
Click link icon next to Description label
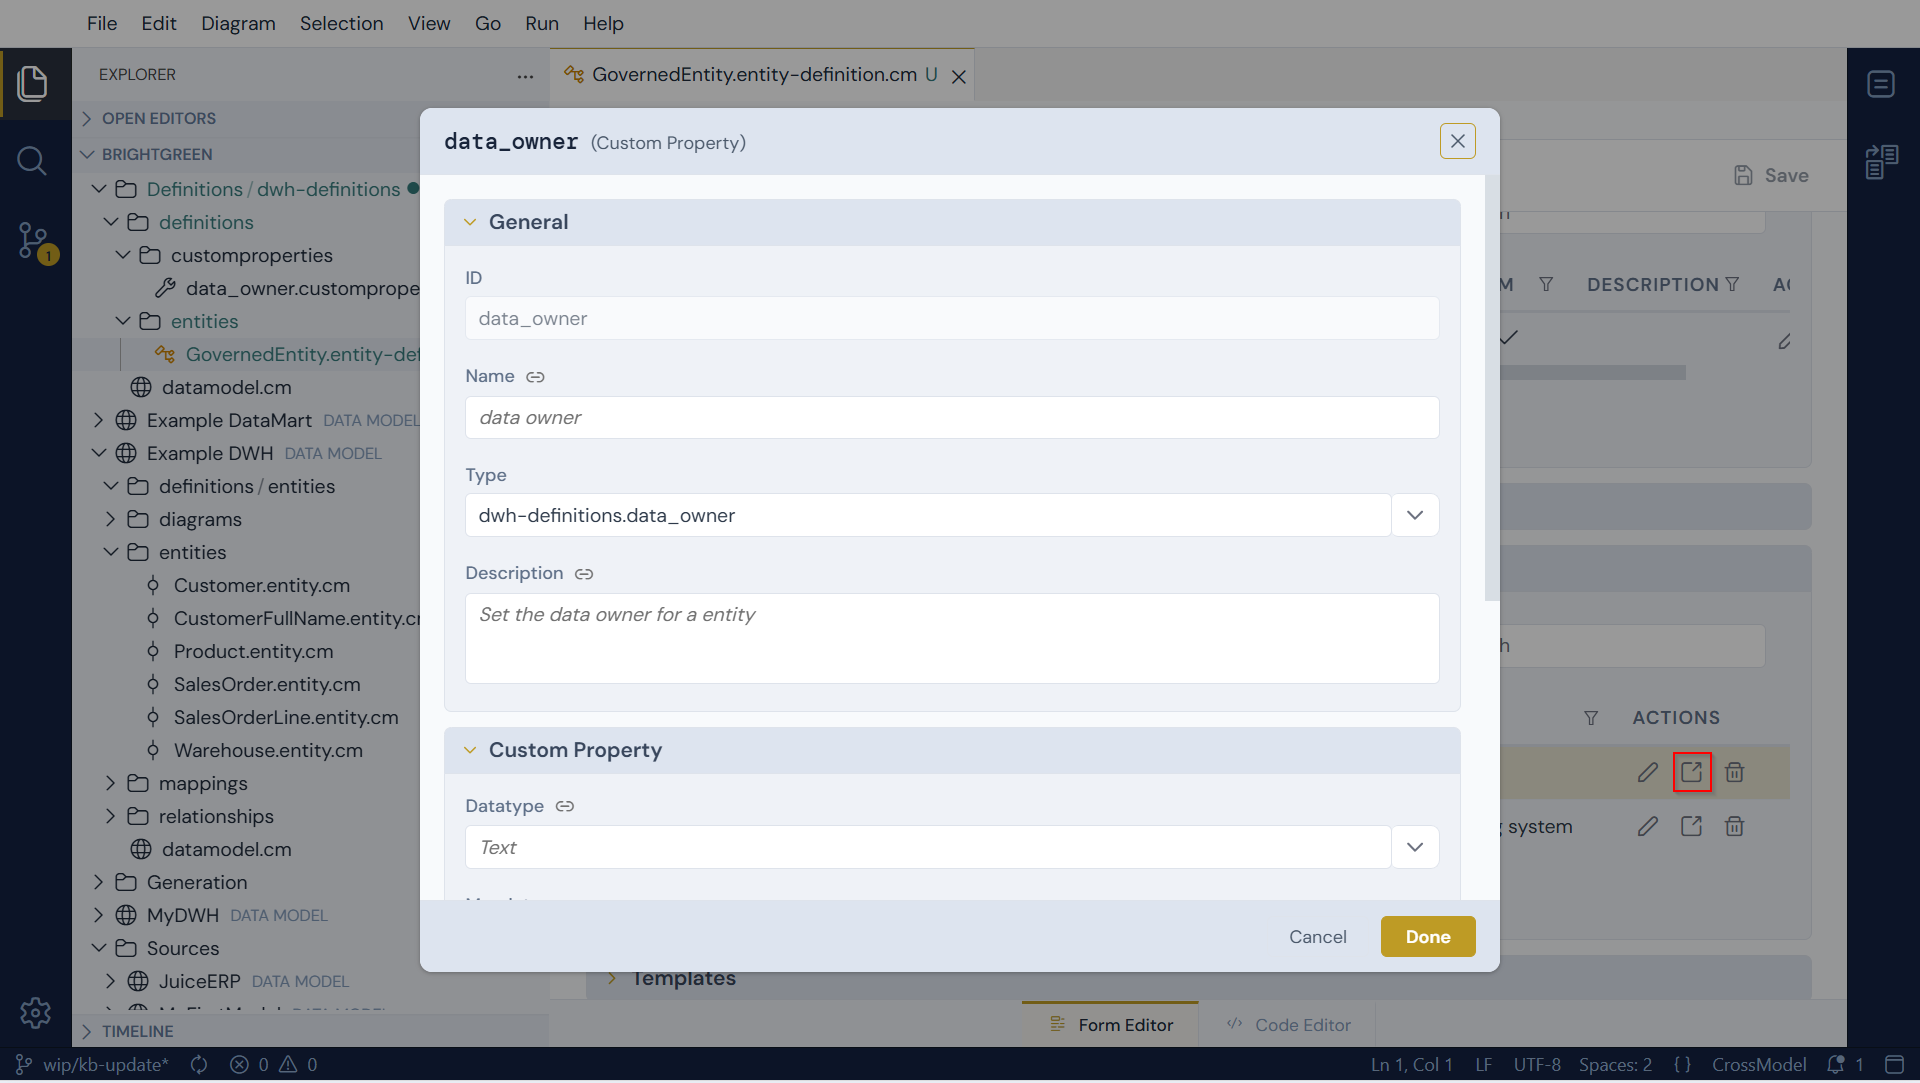(584, 574)
